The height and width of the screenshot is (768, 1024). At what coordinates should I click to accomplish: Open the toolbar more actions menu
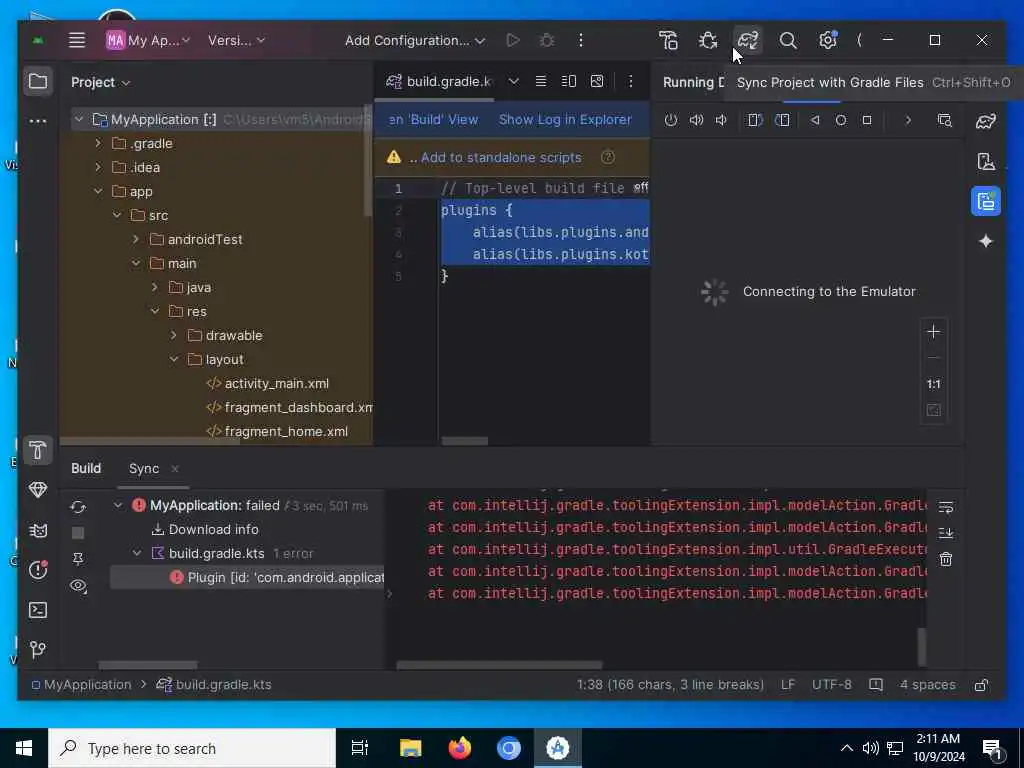coord(581,40)
